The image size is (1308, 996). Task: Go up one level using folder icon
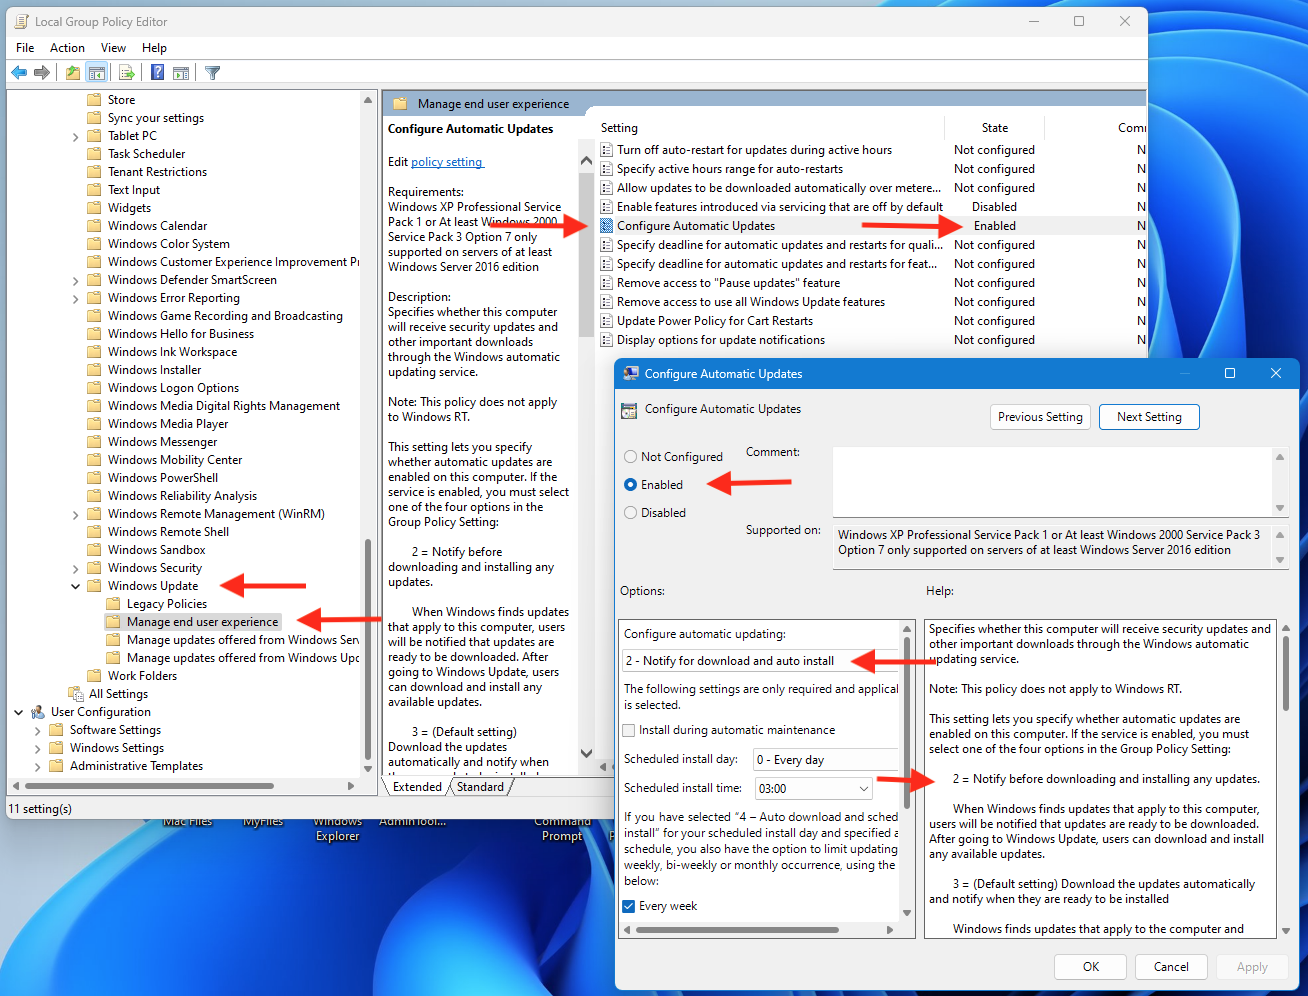pos(73,72)
